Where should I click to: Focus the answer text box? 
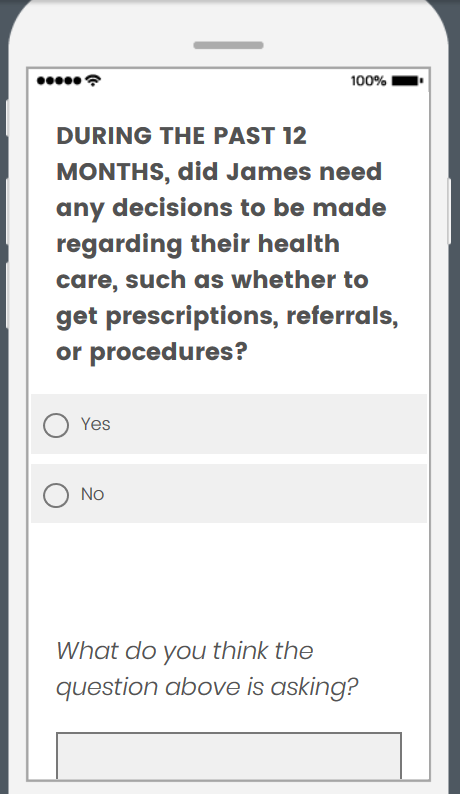(229, 756)
